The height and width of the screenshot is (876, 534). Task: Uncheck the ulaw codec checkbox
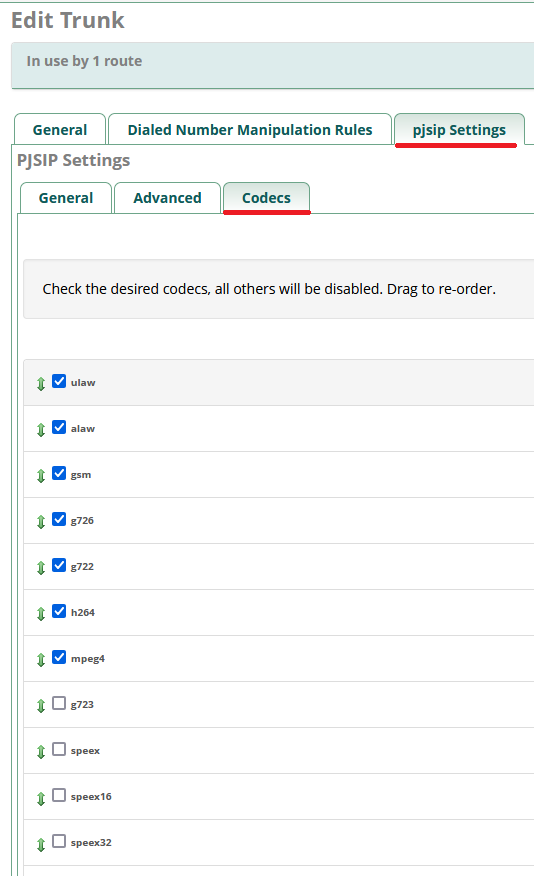click(59, 381)
